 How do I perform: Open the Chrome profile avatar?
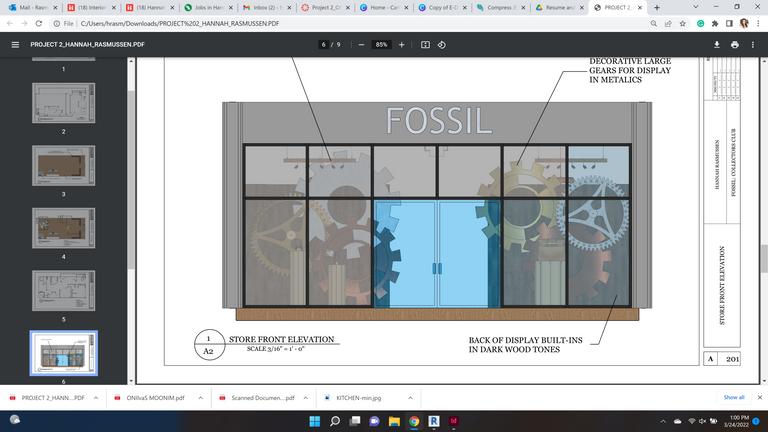point(744,24)
